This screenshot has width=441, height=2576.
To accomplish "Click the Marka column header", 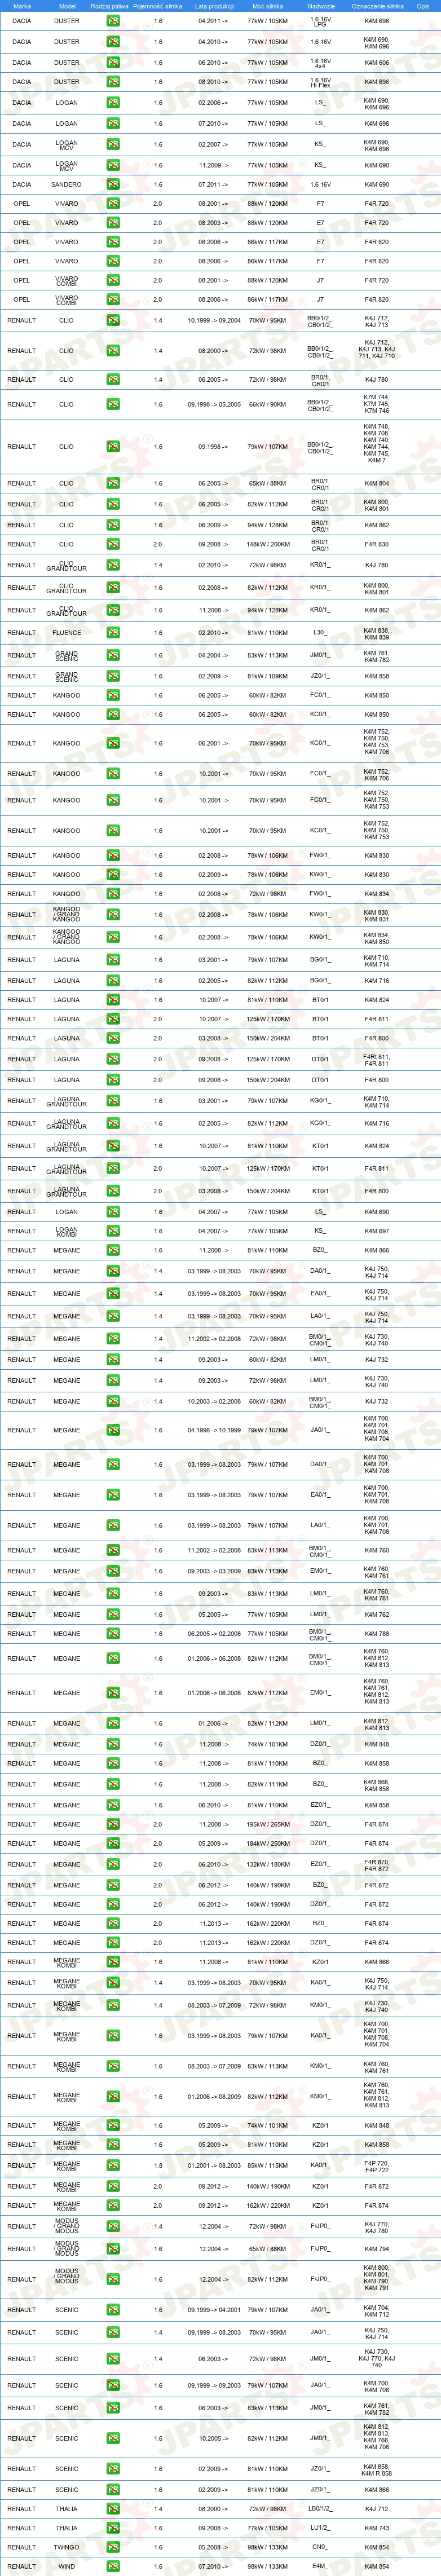I will point(22,6).
